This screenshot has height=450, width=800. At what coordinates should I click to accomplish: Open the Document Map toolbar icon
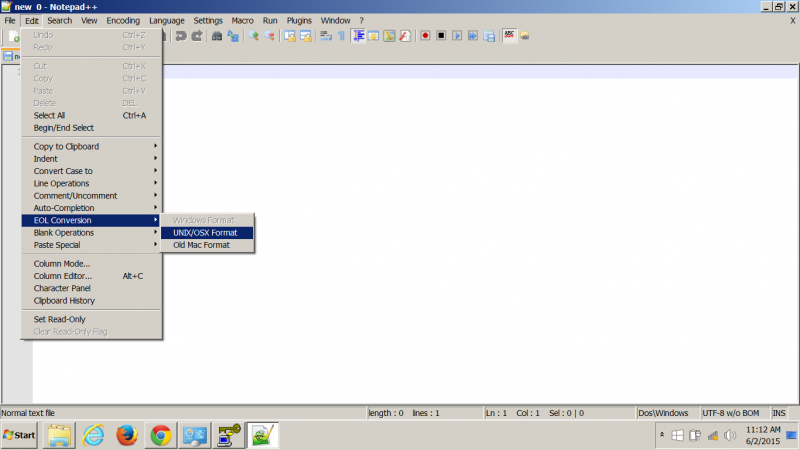(389, 36)
